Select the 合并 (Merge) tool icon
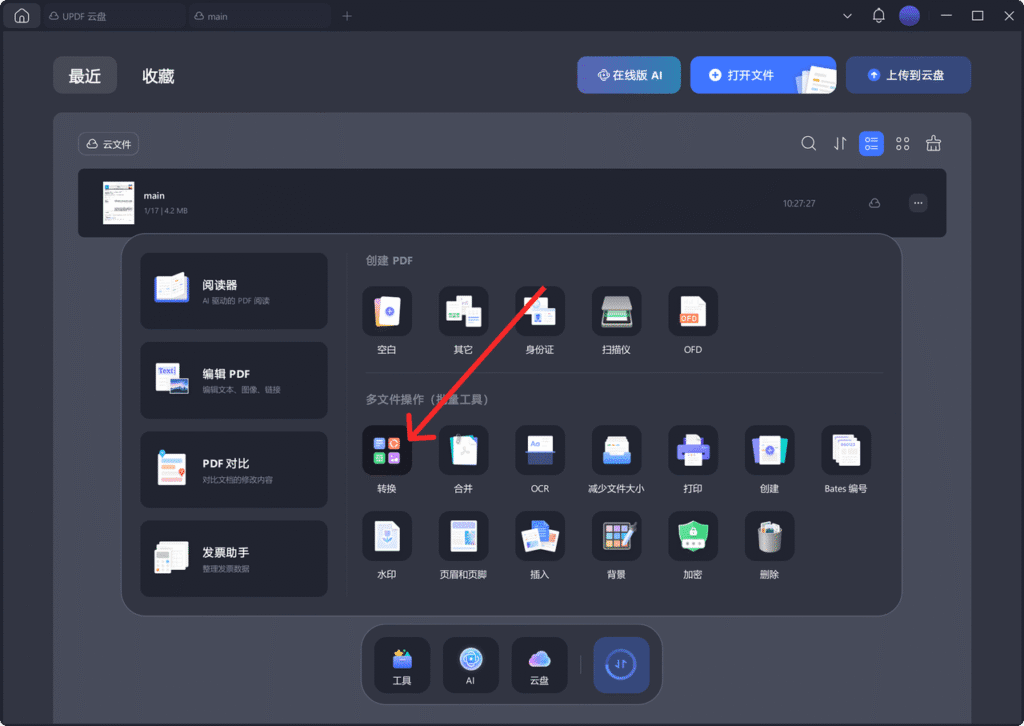This screenshot has height=726, width=1024. [x=463, y=451]
